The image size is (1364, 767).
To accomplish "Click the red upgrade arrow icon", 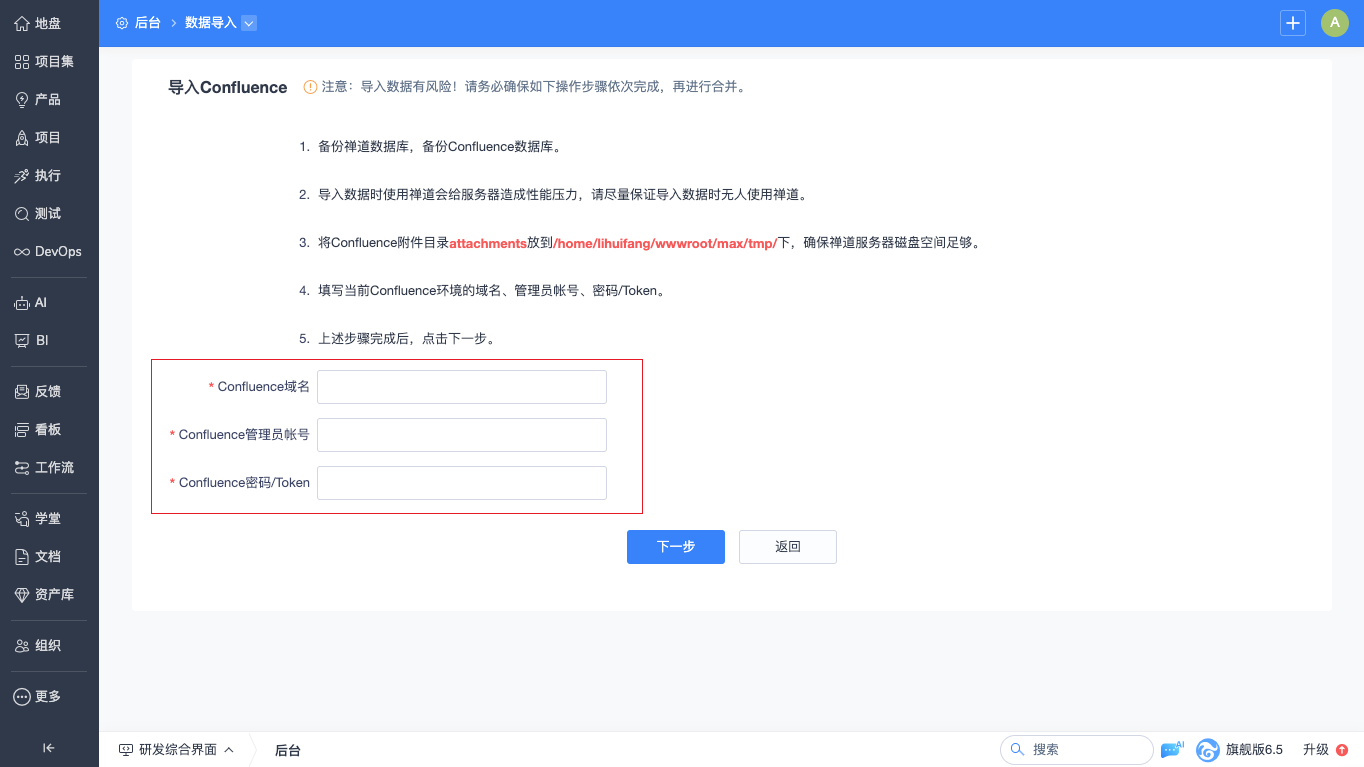I will click(1342, 750).
